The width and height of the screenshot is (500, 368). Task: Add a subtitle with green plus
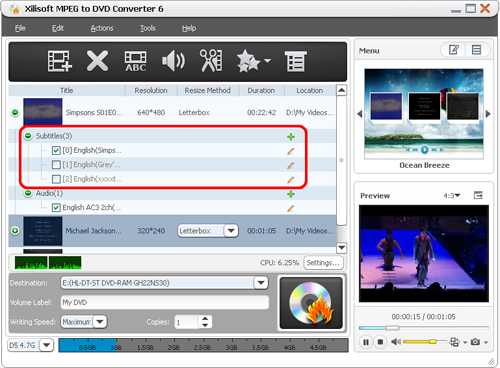[291, 137]
